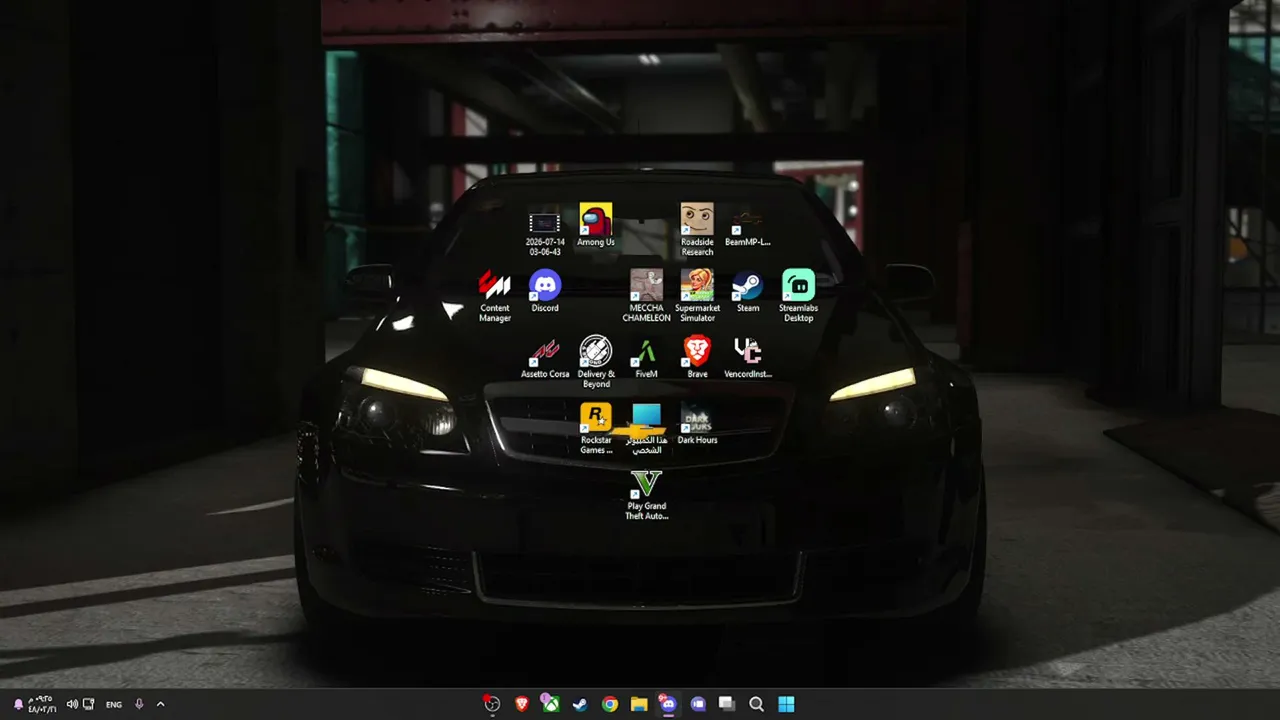This screenshot has width=1280, height=720.
Task: Open File Explorer from the taskbar
Action: click(x=639, y=704)
